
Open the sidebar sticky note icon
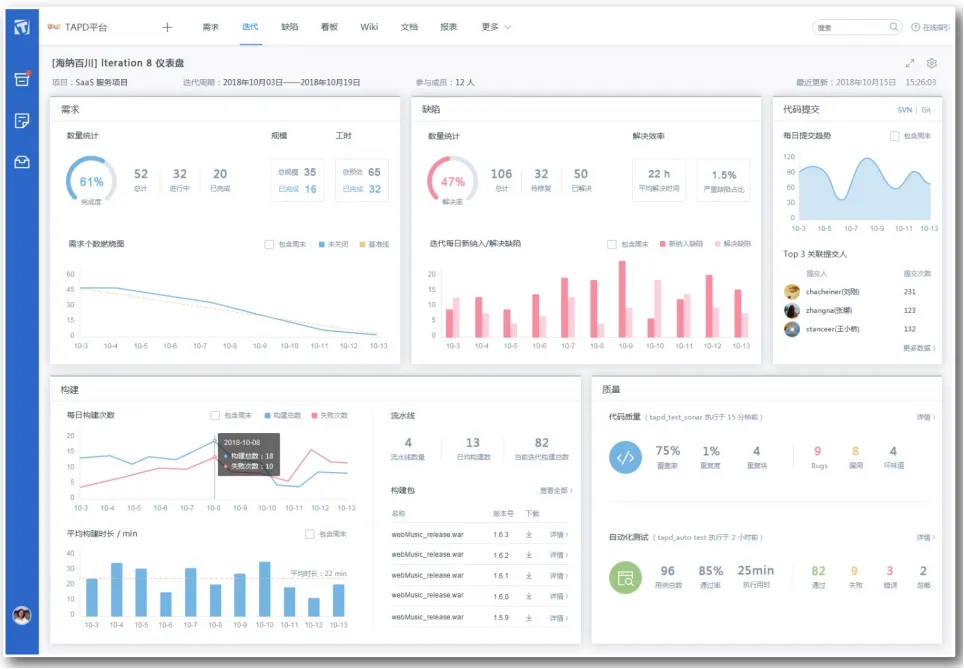22,121
